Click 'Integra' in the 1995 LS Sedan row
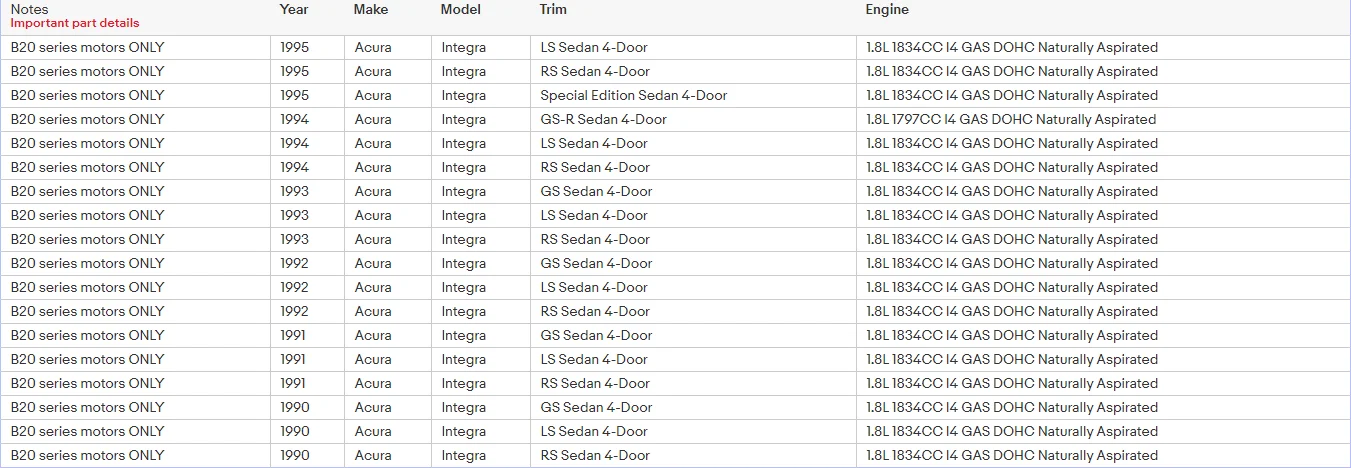This screenshot has height=468, width=1351. [x=464, y=47]
